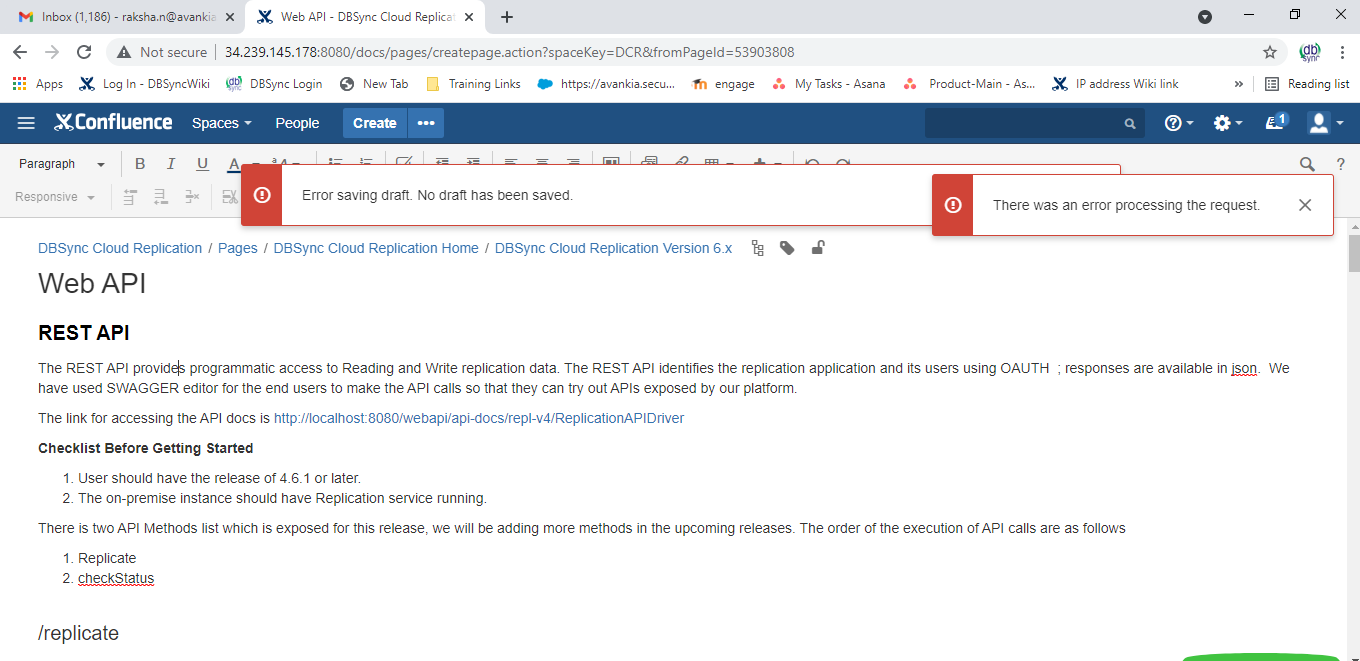Open the Confluence sidebar hamburger menu
This screenshot has width=1360, height=661.
tap(26, 123)
